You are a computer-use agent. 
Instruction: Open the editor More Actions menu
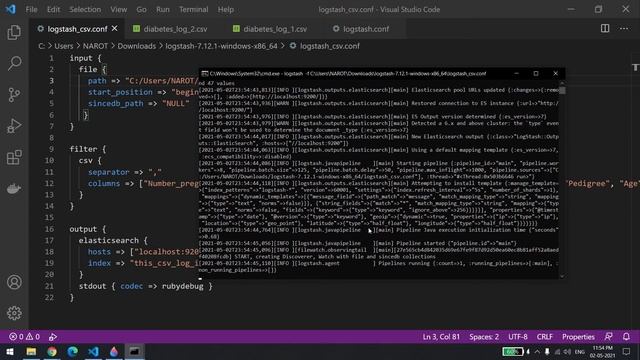[624, 28]
